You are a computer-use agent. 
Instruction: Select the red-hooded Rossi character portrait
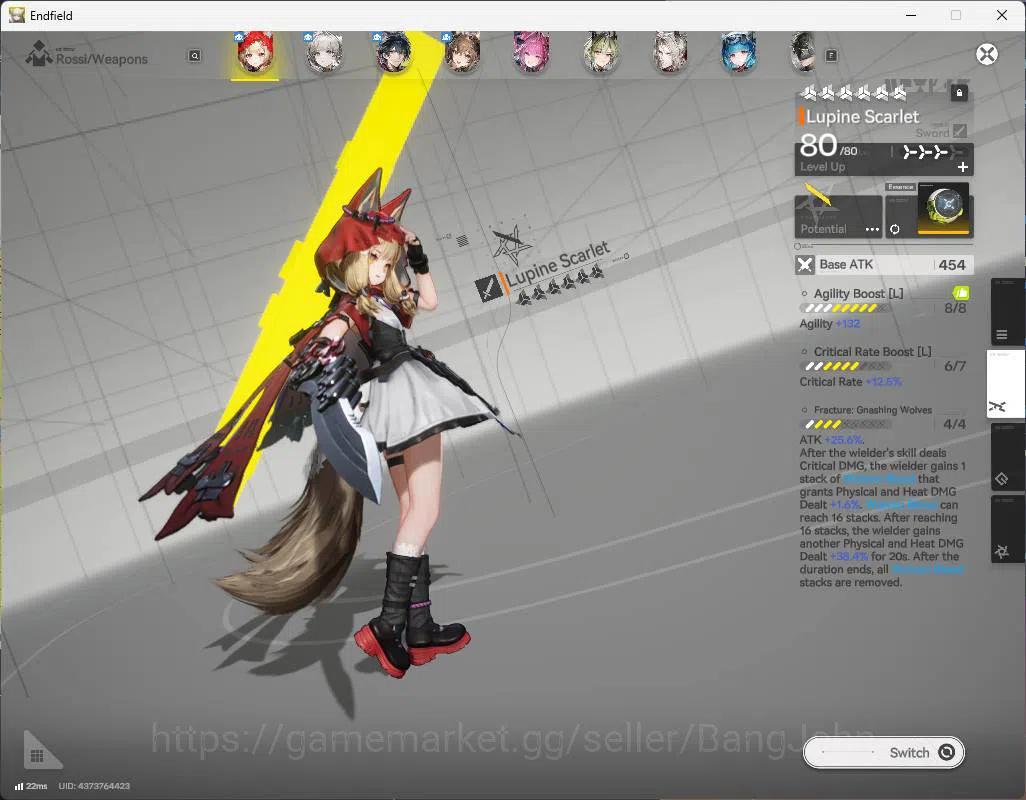(255, 52)
